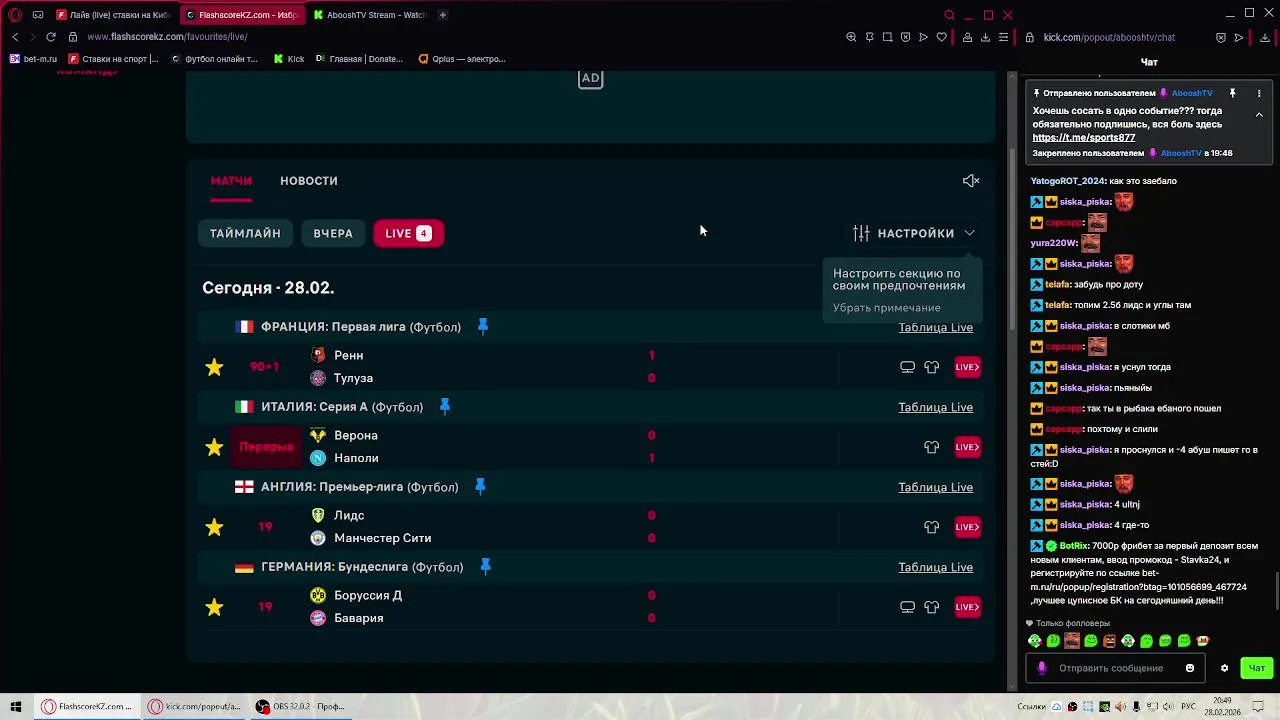Open TV broadcast icon for Ренн match
Image resolution: width=1280 pixels, height=720 pixels.
click(907, 367)
